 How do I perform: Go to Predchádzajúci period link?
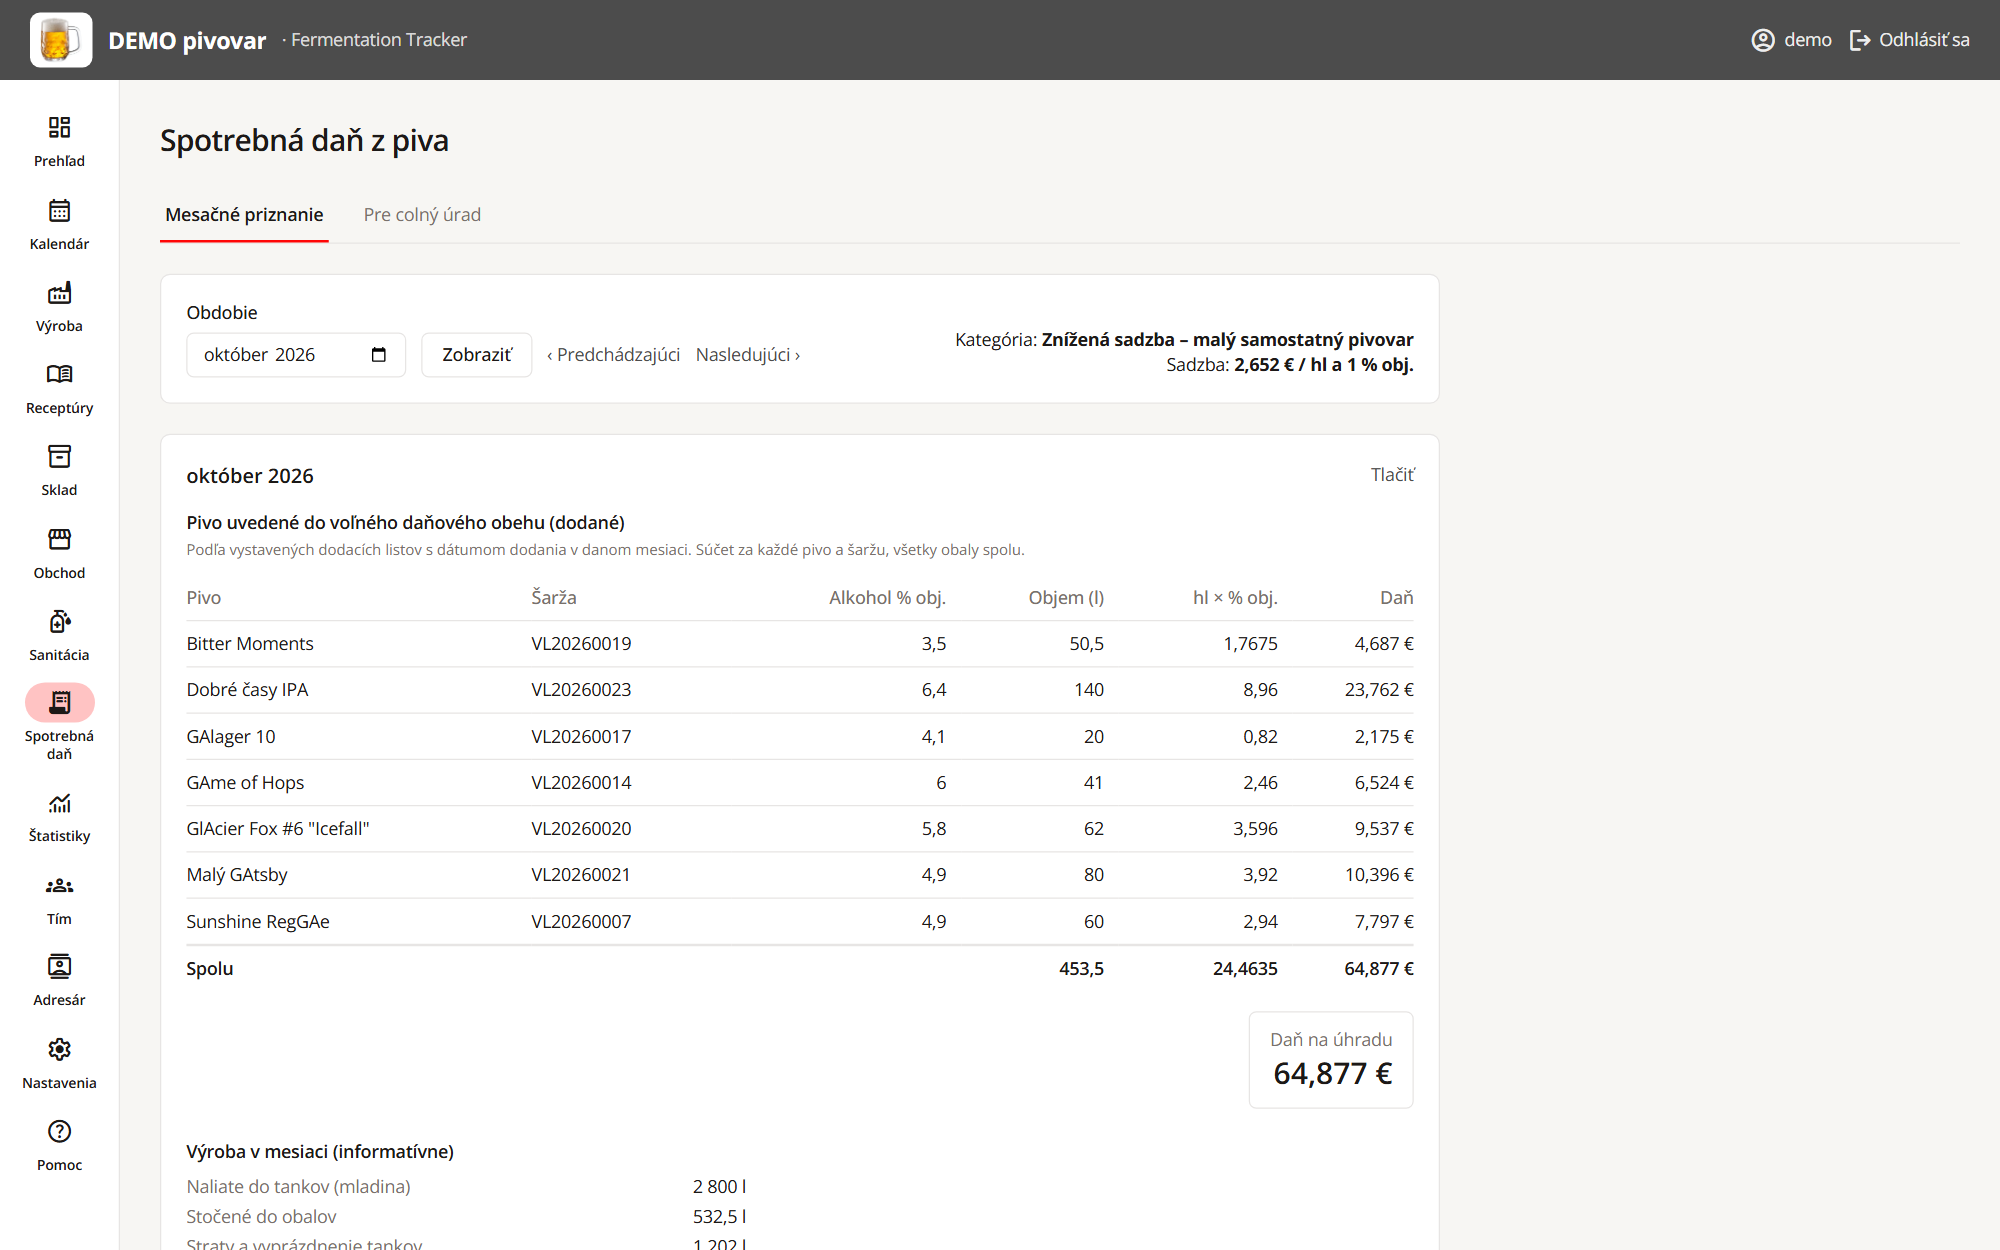613,355
